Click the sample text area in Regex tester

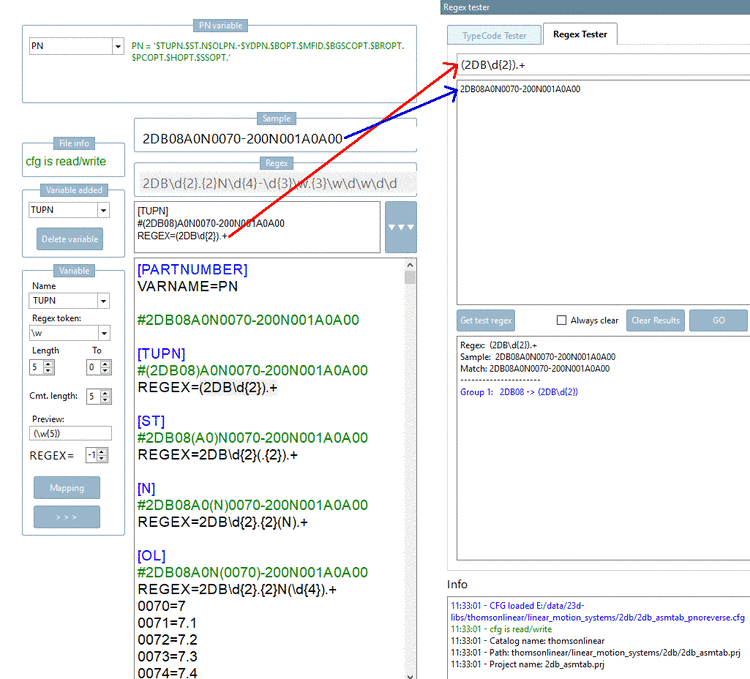pos(603,192)
